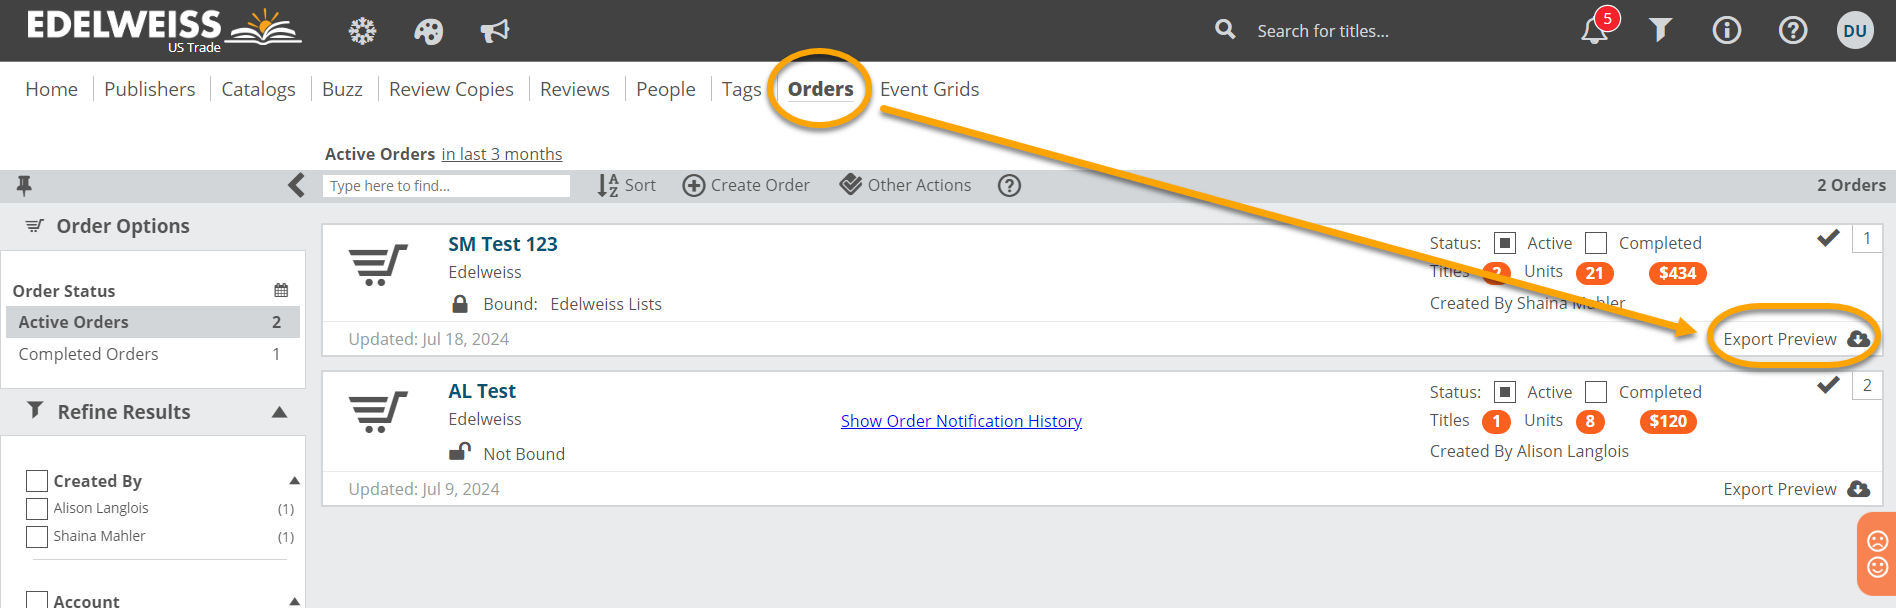Viewport: 1896px width, 608px height.
Task: Open the AL Test order
Action: (x=482, y=391)
